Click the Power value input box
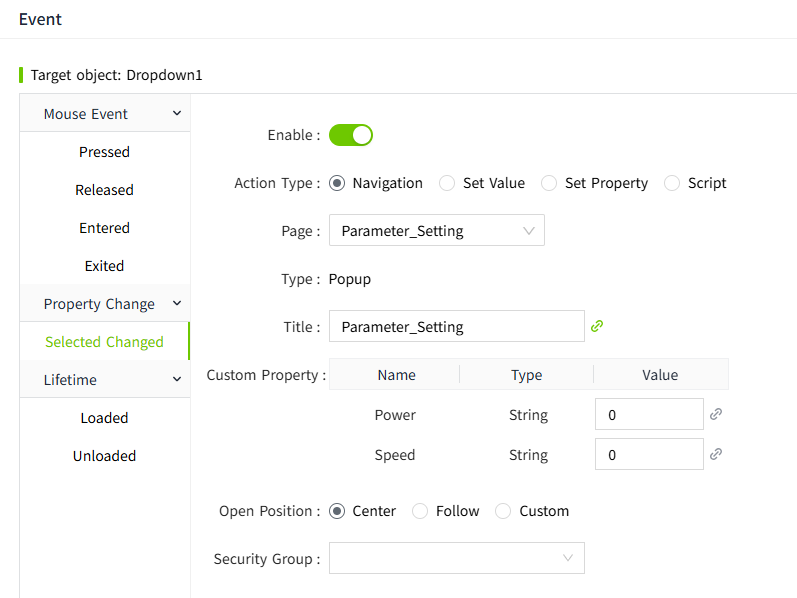 (x=649, y=414)
